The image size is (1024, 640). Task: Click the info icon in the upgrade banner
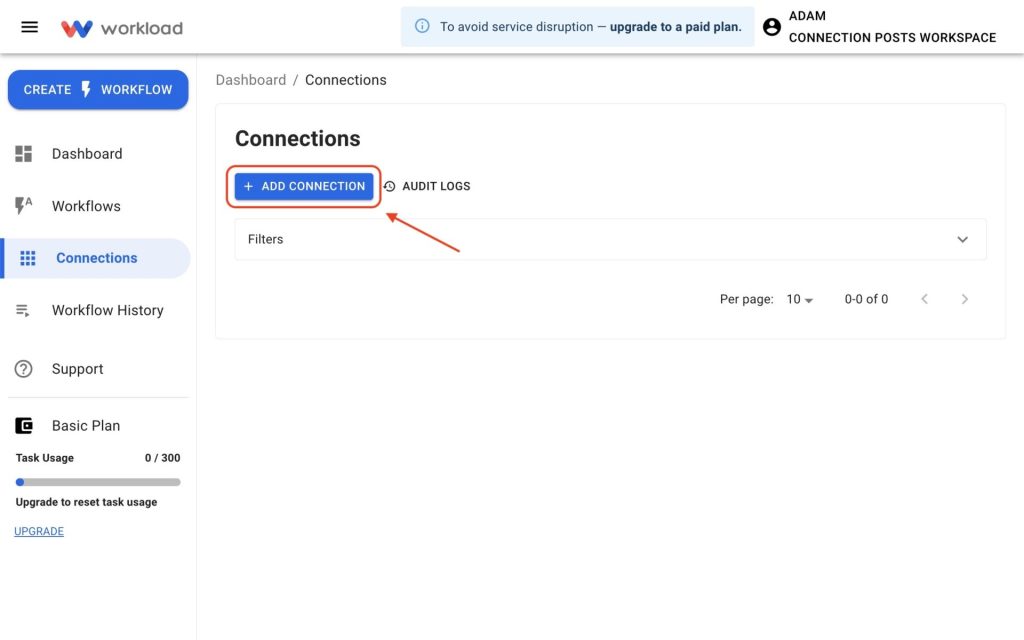click(x=423, y=26)
